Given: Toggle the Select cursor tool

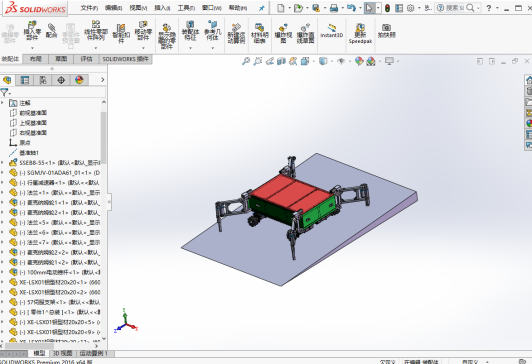Looking at the screenshot, I should pyautogui.click(x=369, y=8).
